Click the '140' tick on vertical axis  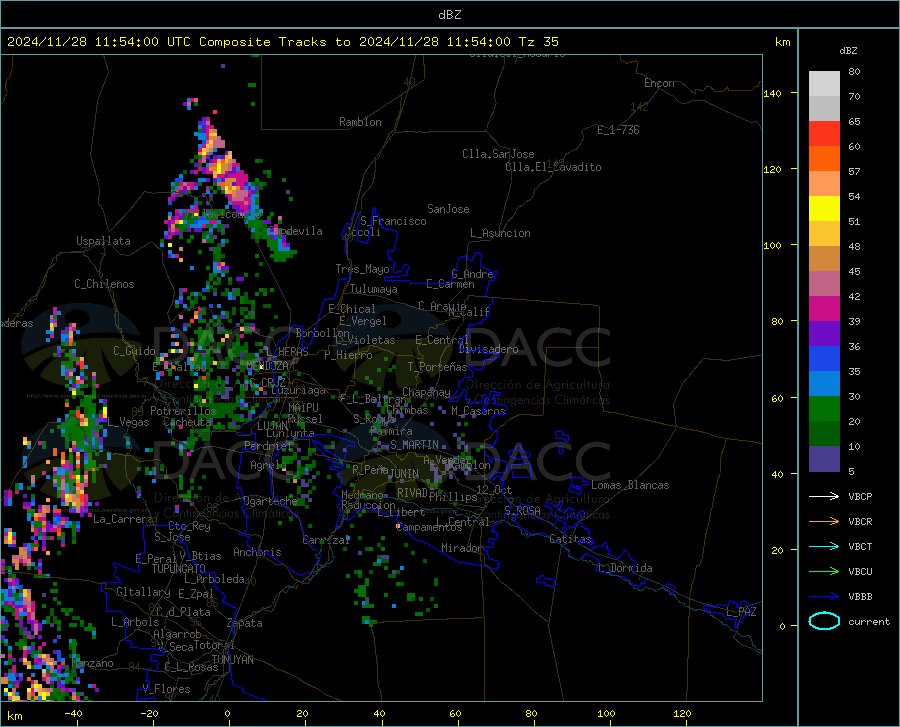[x=773, y=93]
